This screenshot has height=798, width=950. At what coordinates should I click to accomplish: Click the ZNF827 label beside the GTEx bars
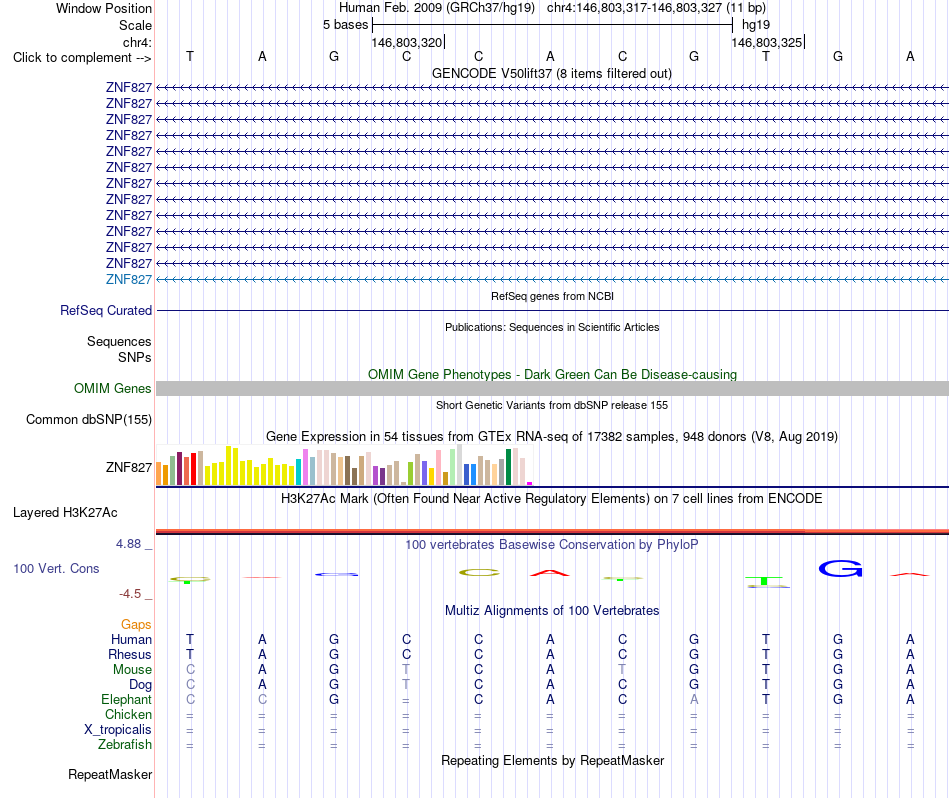point(128,467)
